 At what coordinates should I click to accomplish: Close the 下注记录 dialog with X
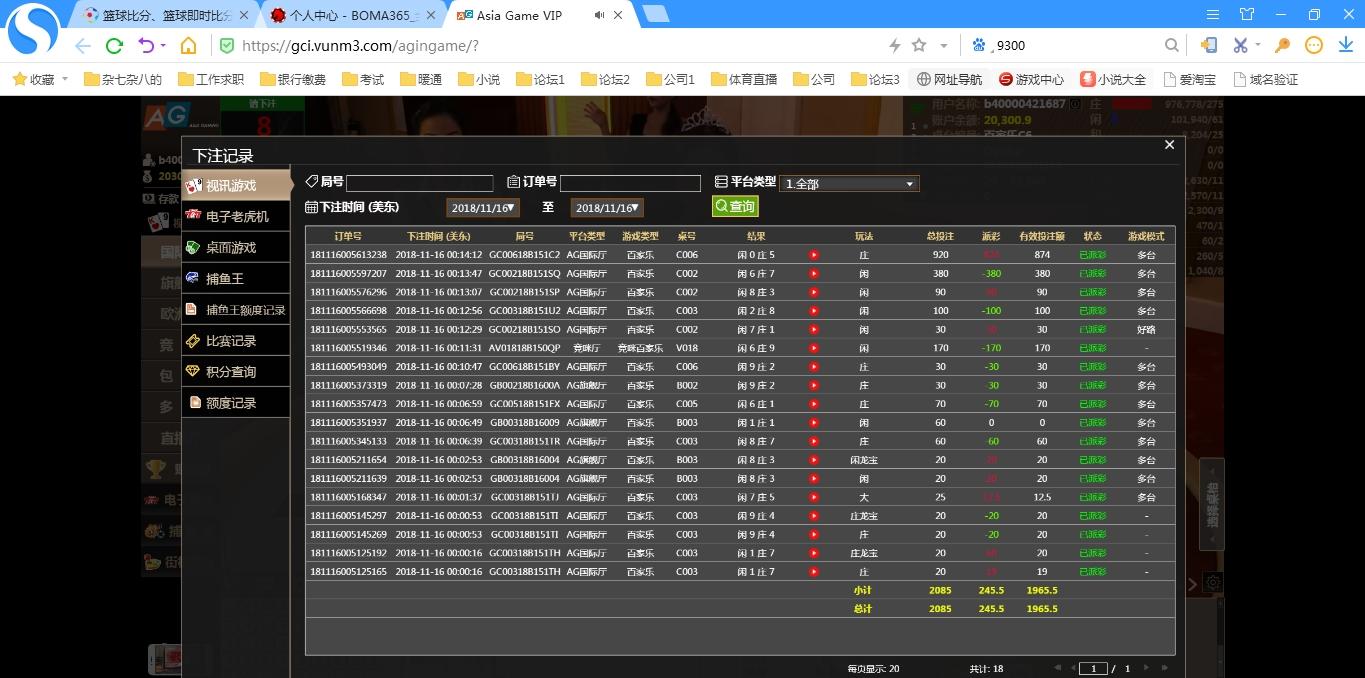point(1169,145)
